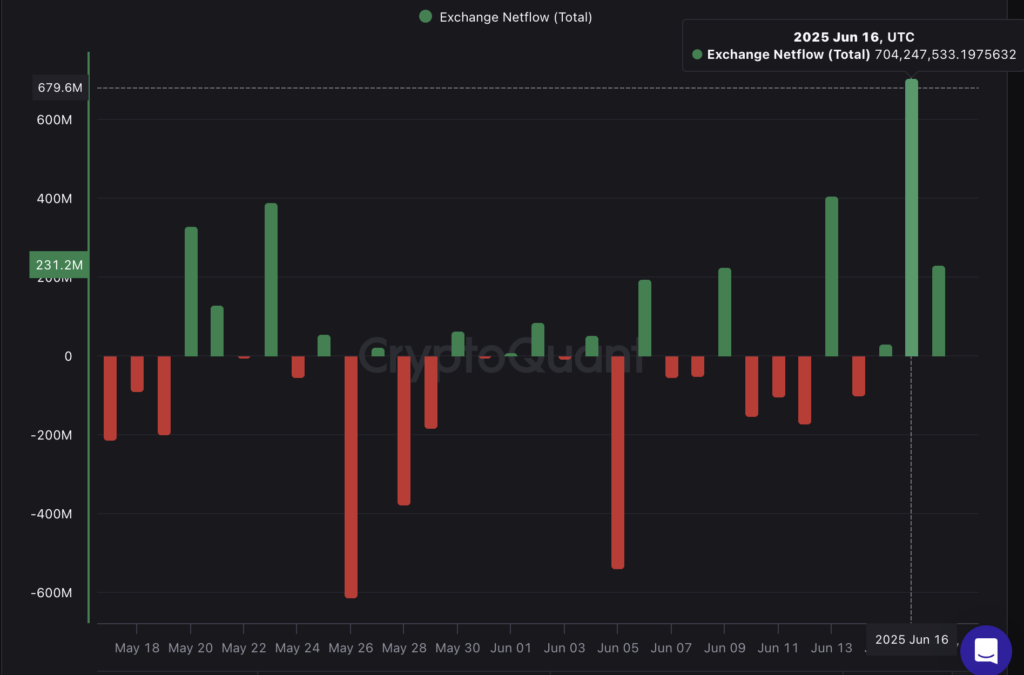Click the Jun 13 axis date label
Viewport: 1024px width, 675px height.
pos(831,648)
